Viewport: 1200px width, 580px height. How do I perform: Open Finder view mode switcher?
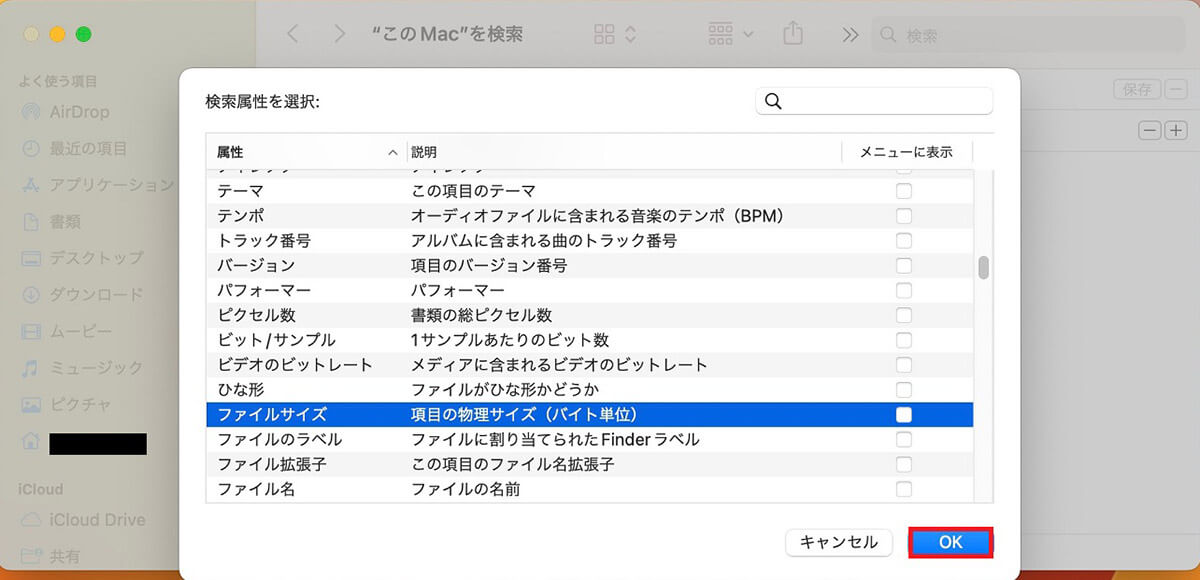(x=615, y=34)
